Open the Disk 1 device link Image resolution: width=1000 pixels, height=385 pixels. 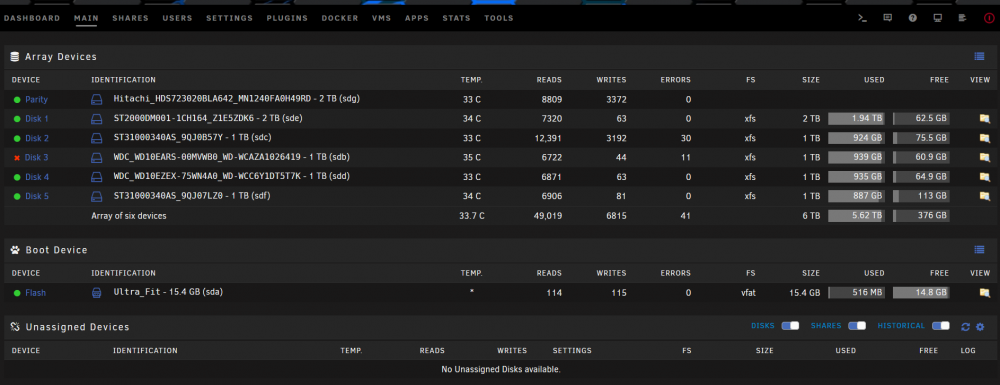[36, 119]
